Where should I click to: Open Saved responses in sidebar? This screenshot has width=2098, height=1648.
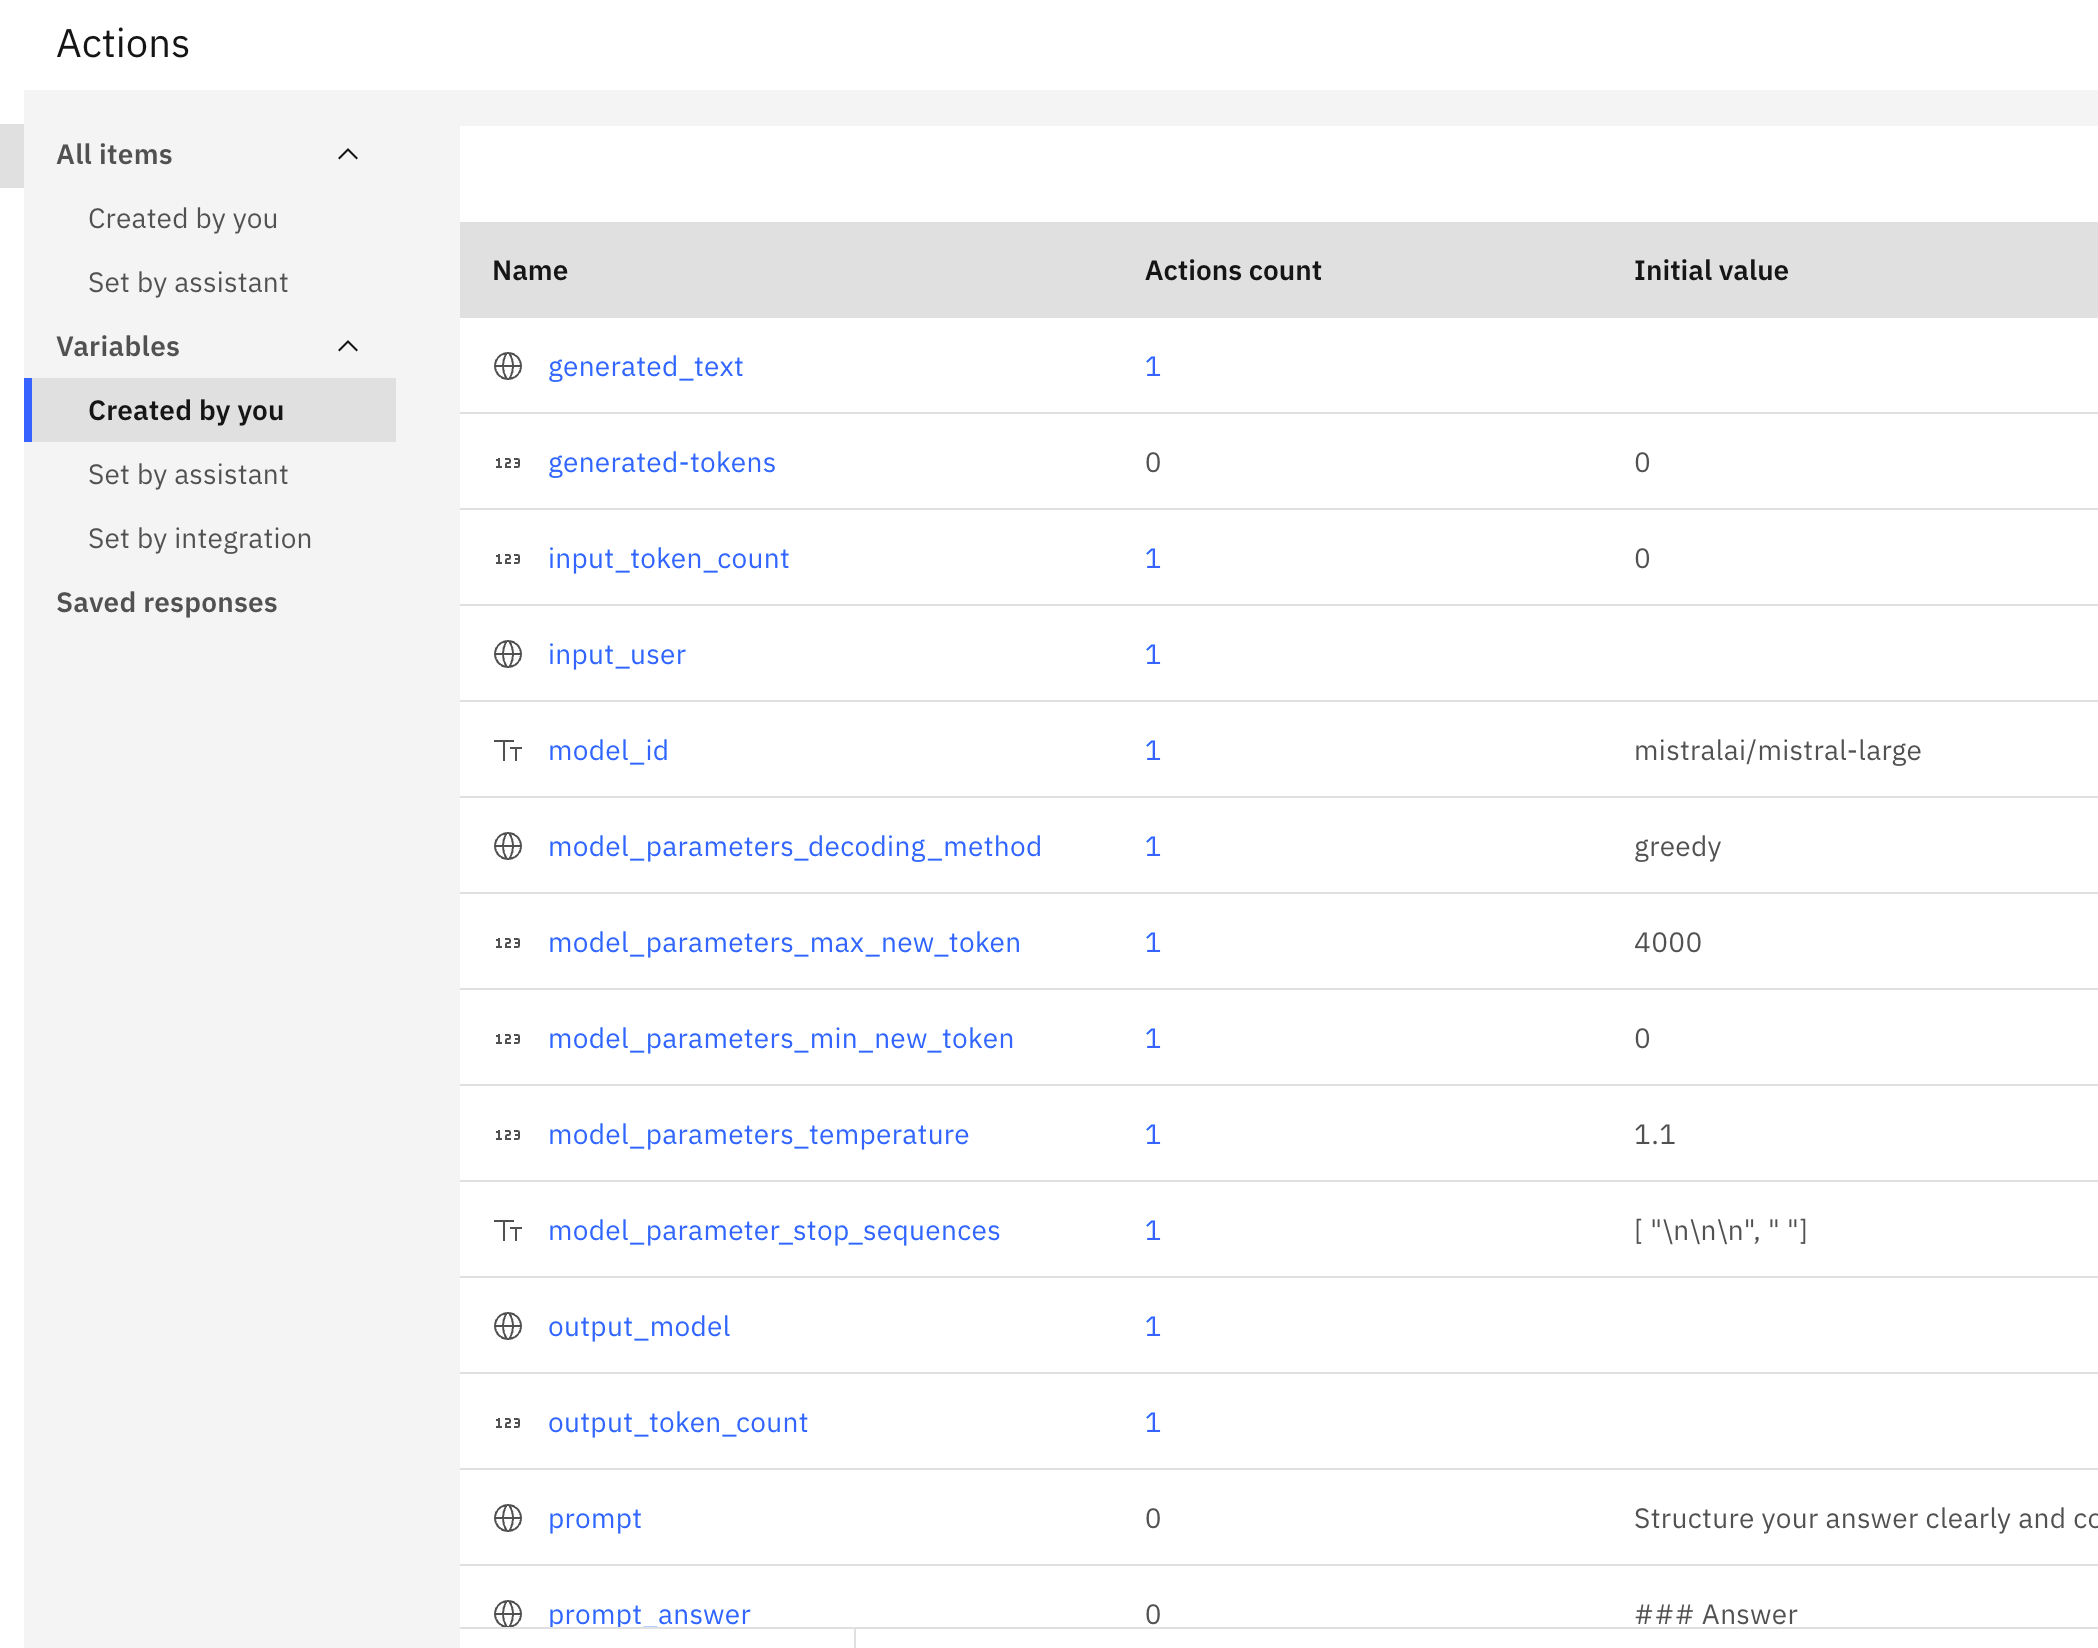(x=166, y=602)
